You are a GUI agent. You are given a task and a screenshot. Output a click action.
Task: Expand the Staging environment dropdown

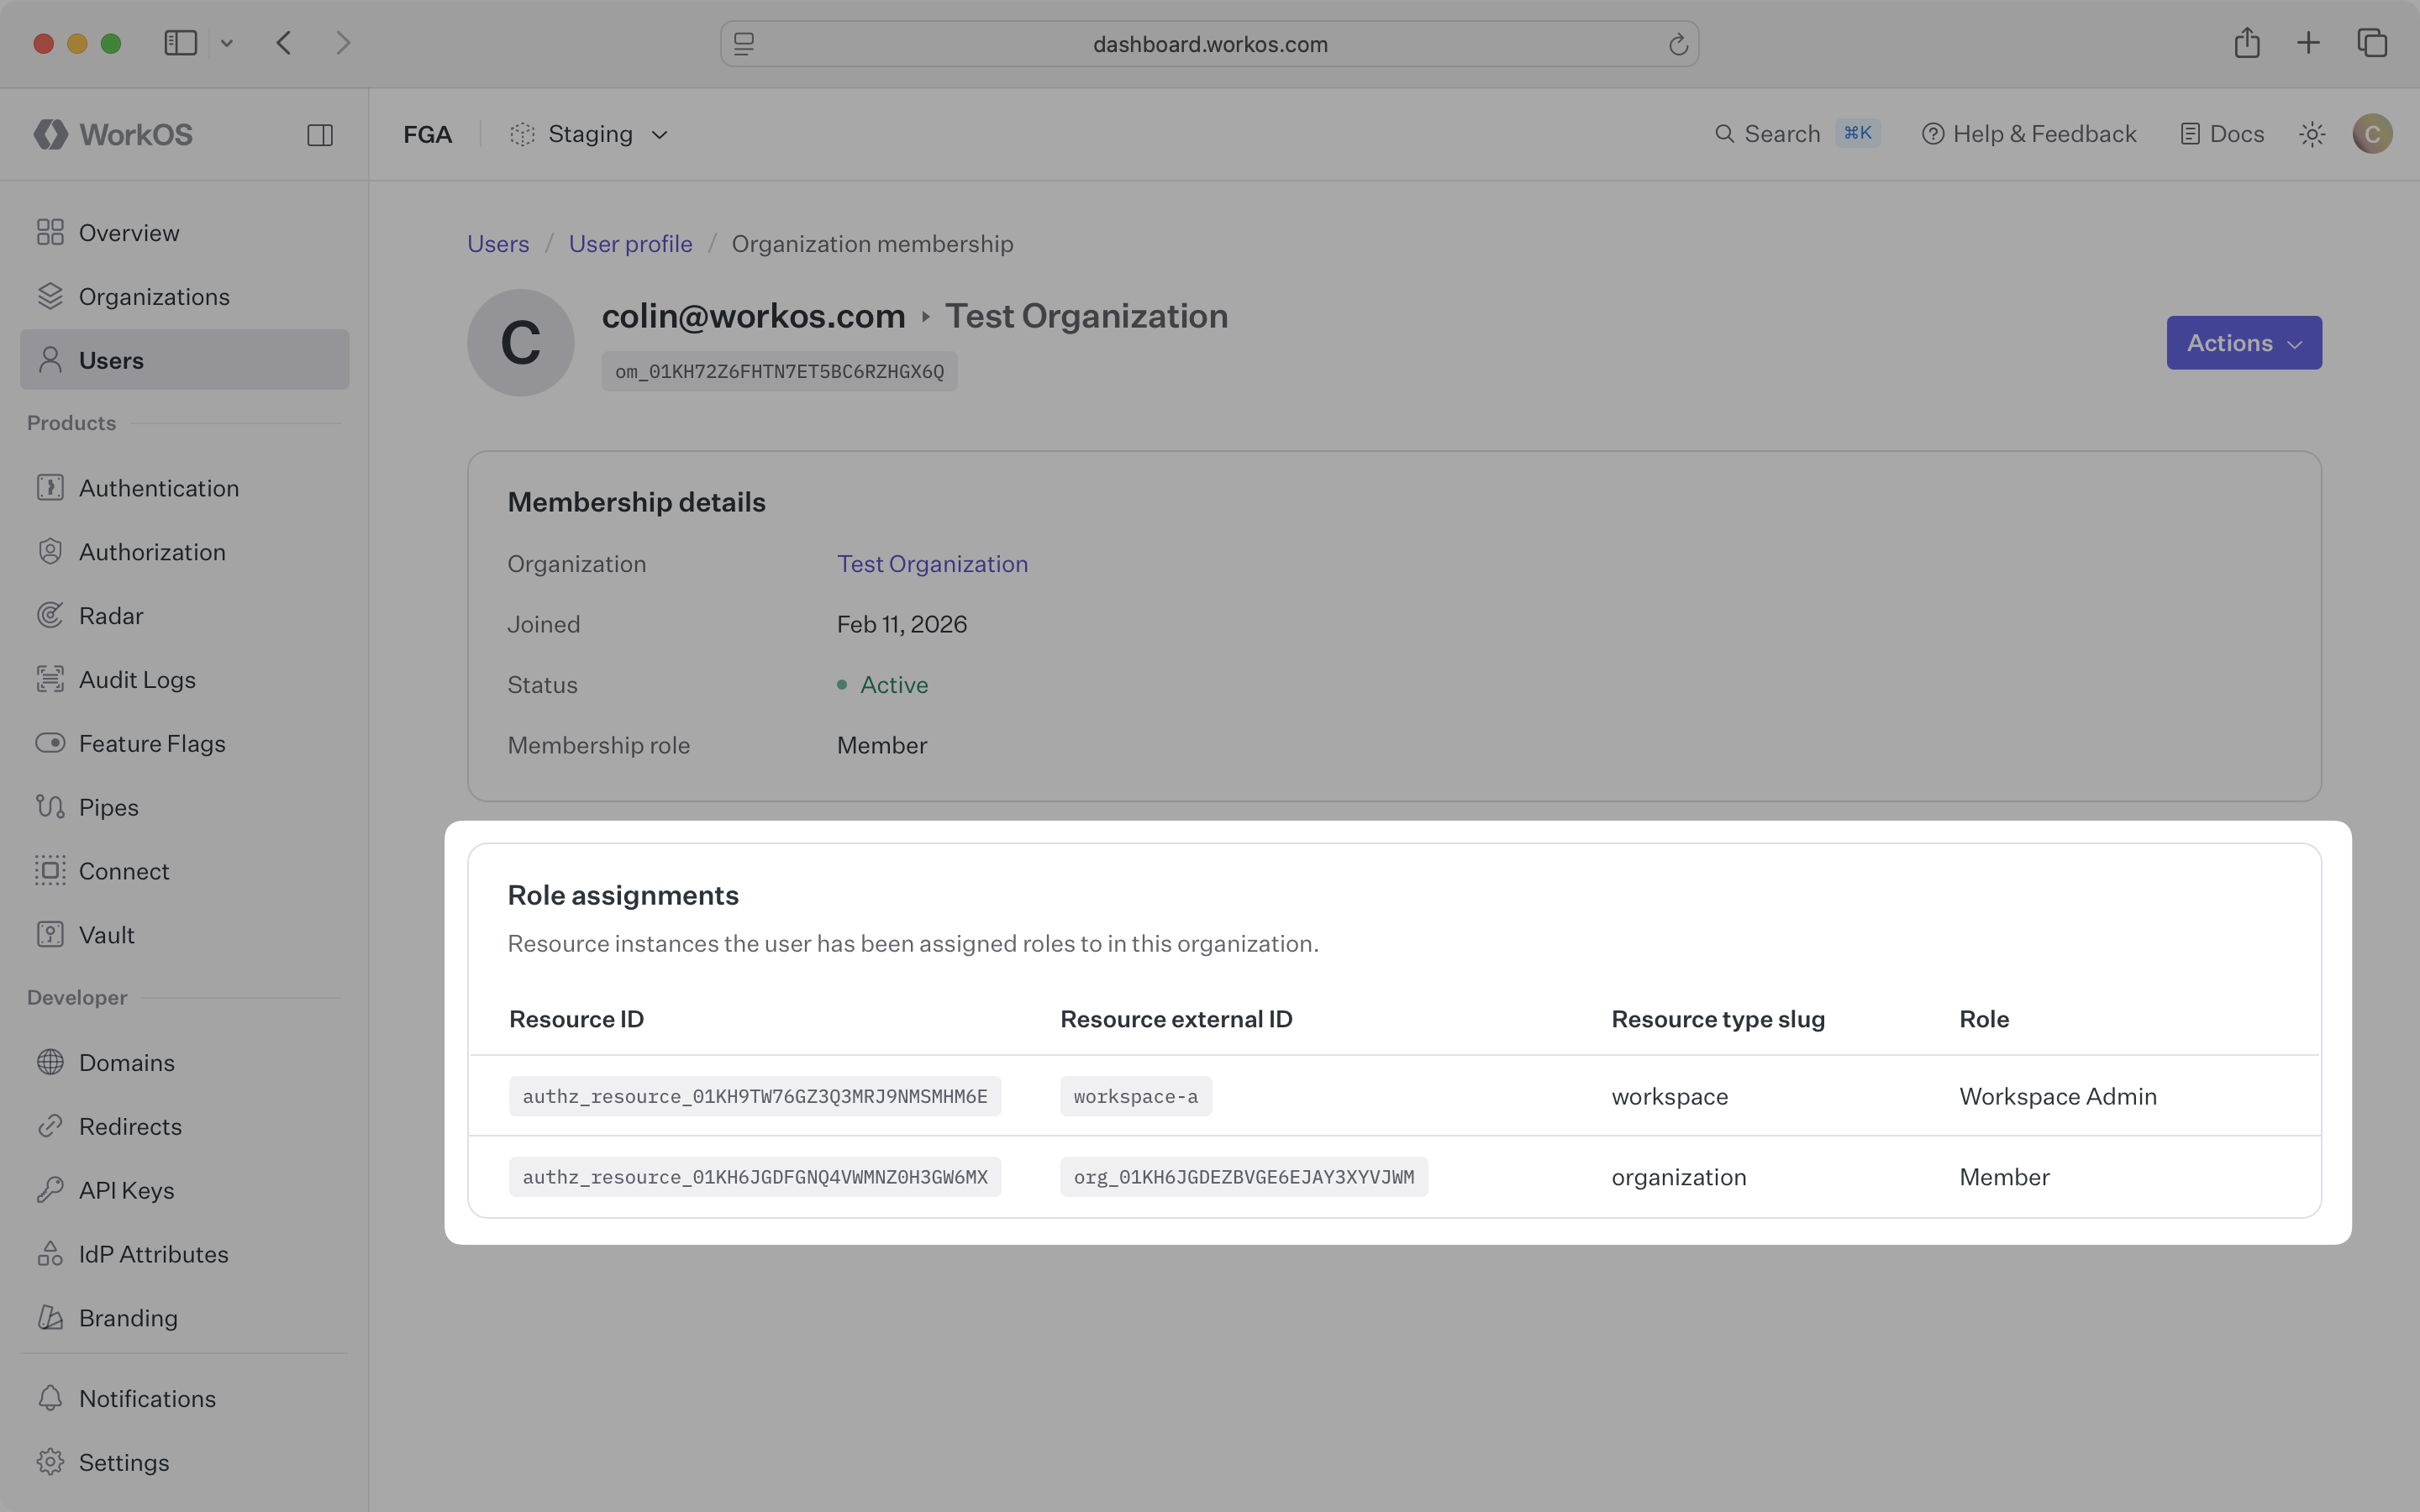pyautogui.click(x=589, y=134)
